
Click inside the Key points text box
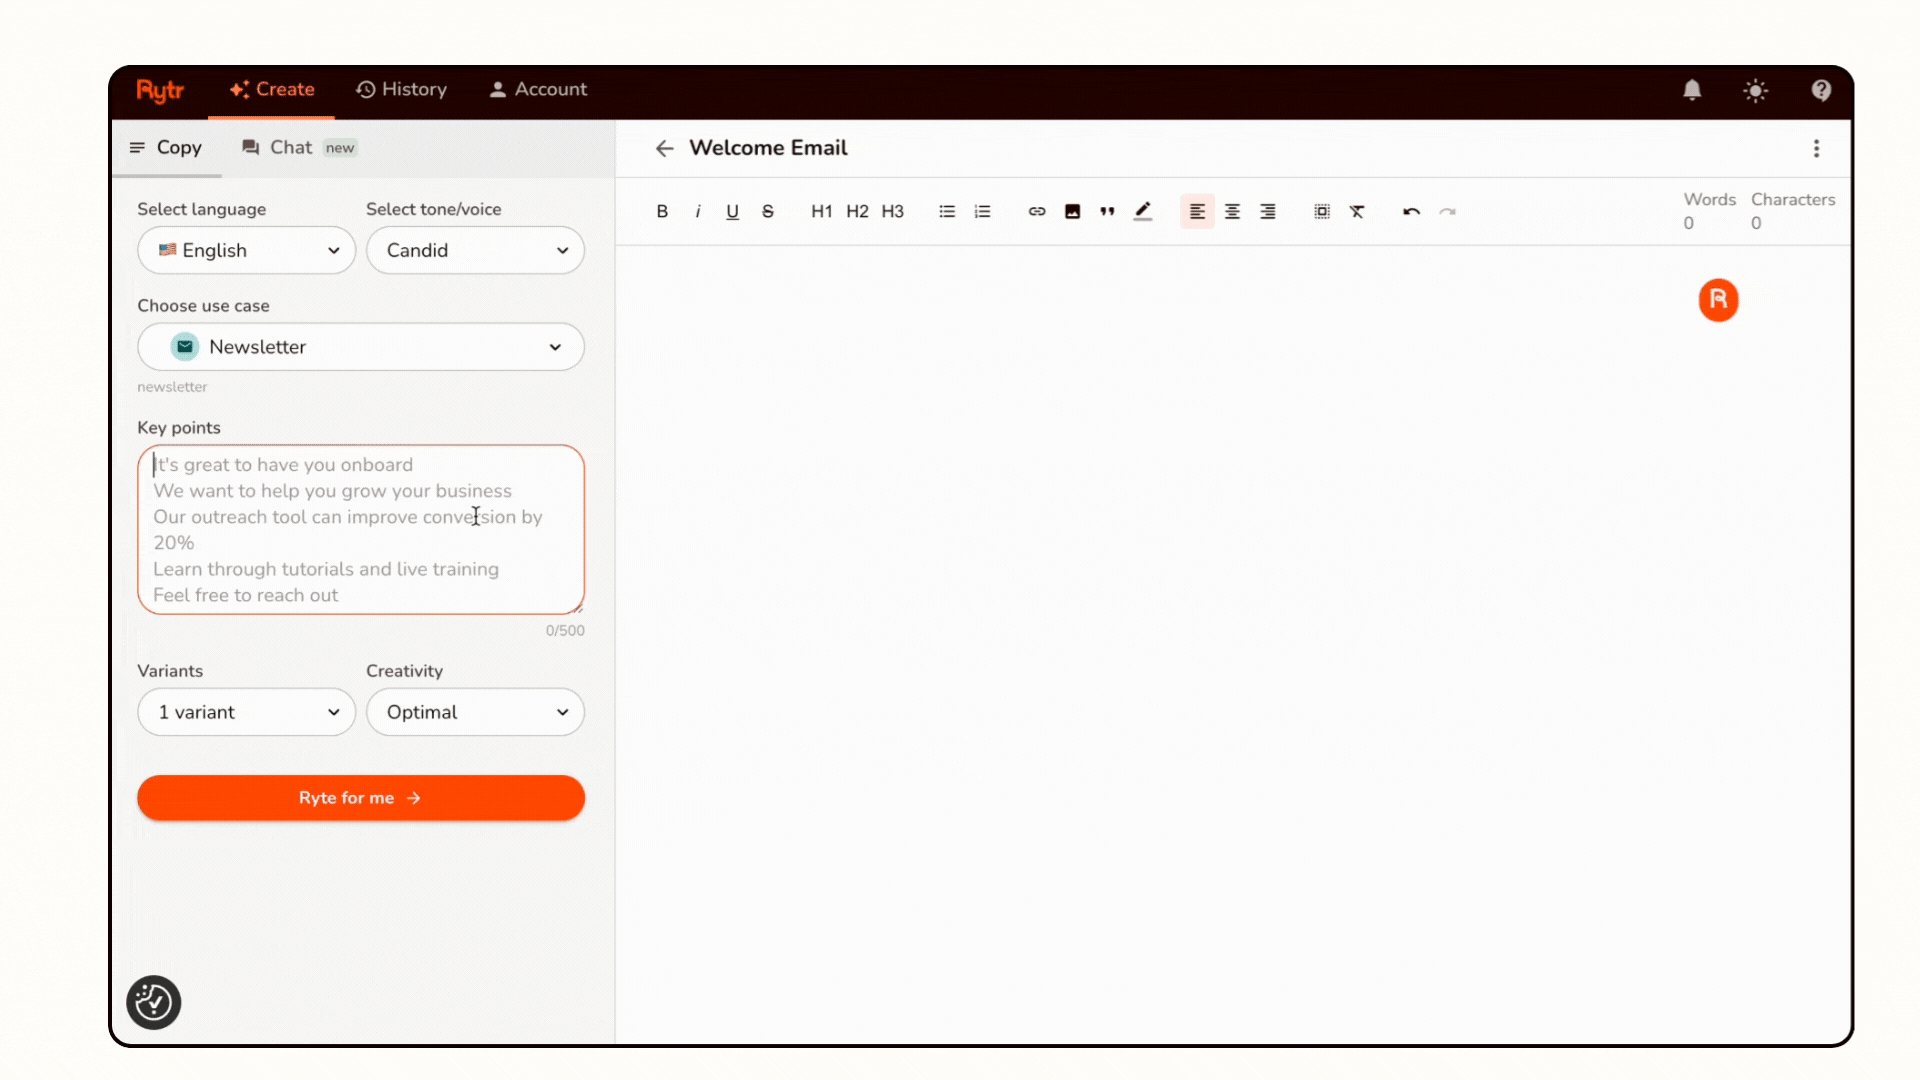[x=360, y=530]
